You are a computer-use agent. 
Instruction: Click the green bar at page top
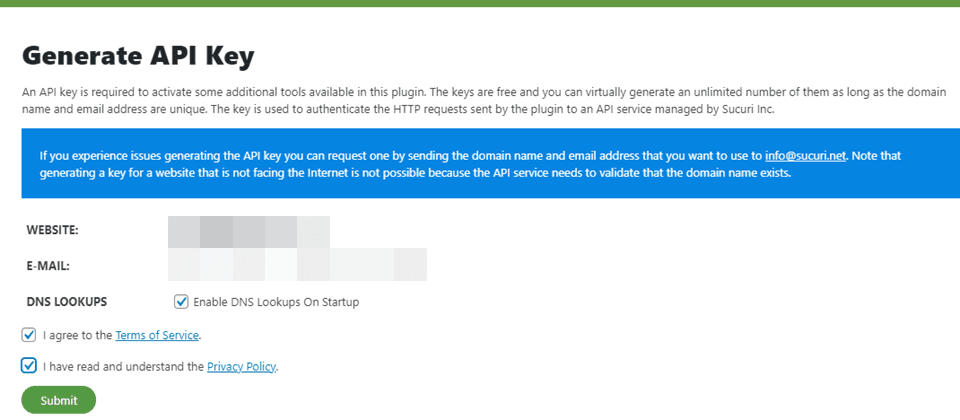coord(480,3)
